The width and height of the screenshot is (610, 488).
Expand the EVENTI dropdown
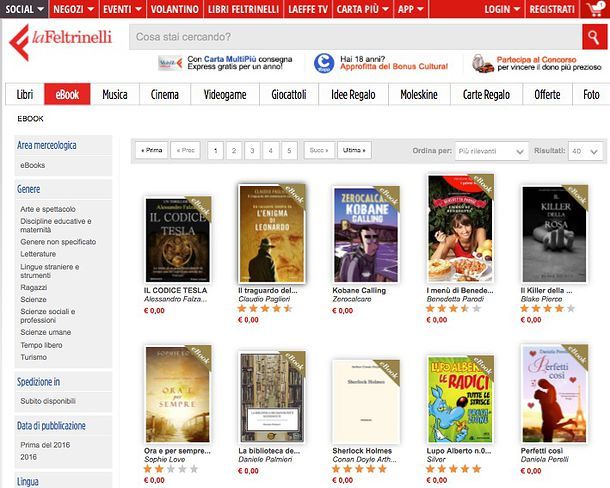click(122, 9)
